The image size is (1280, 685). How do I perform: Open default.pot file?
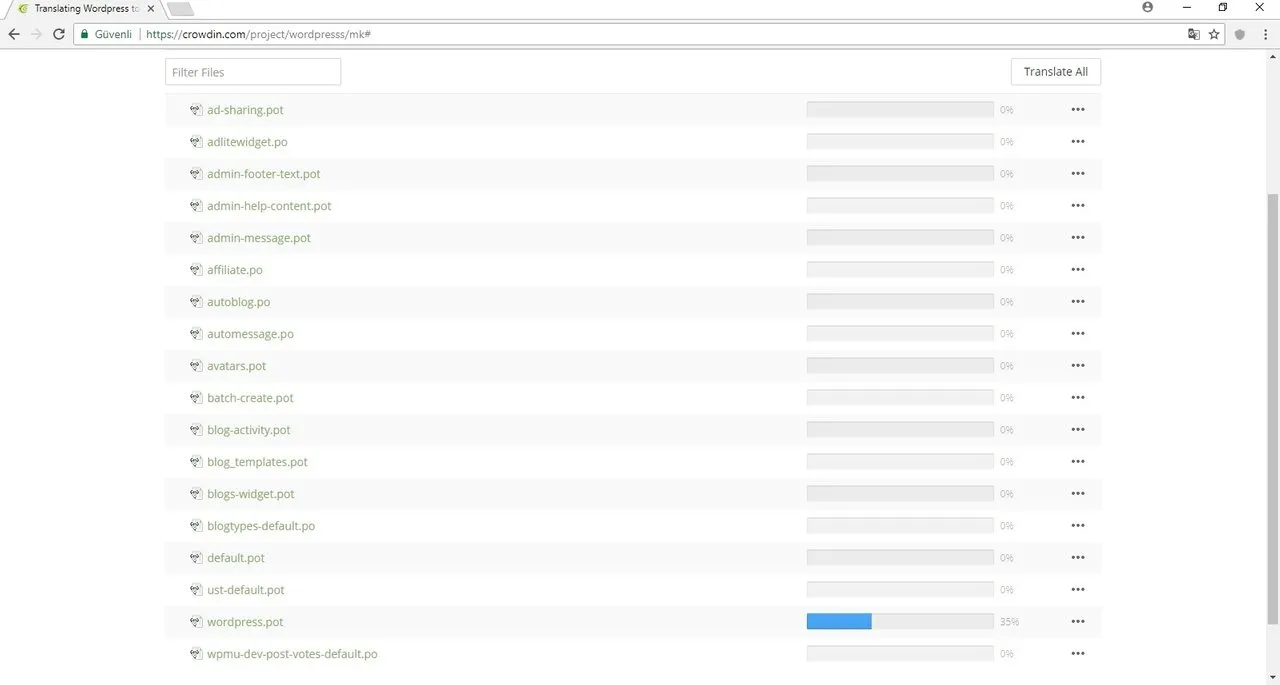tap(236, 558)
